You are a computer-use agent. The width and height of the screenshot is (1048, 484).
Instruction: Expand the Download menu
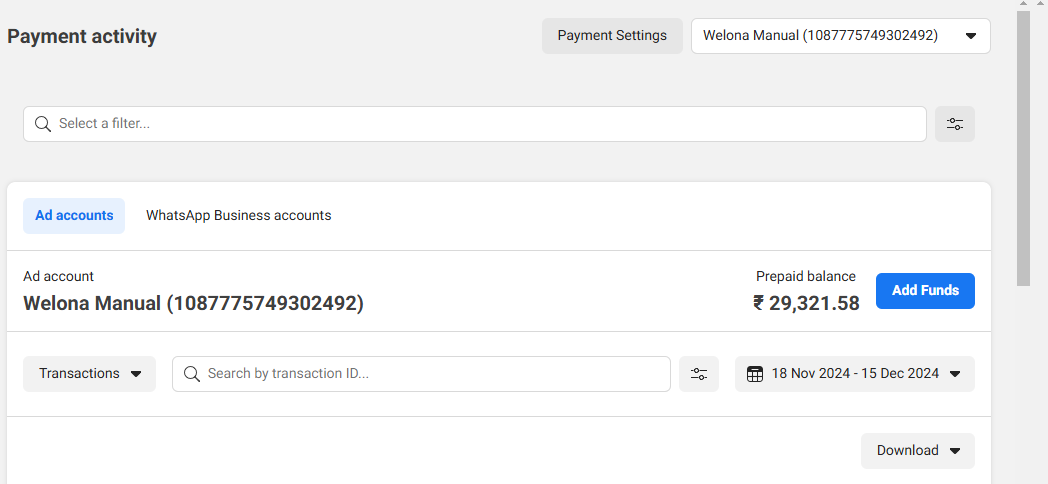coord(918,451)
